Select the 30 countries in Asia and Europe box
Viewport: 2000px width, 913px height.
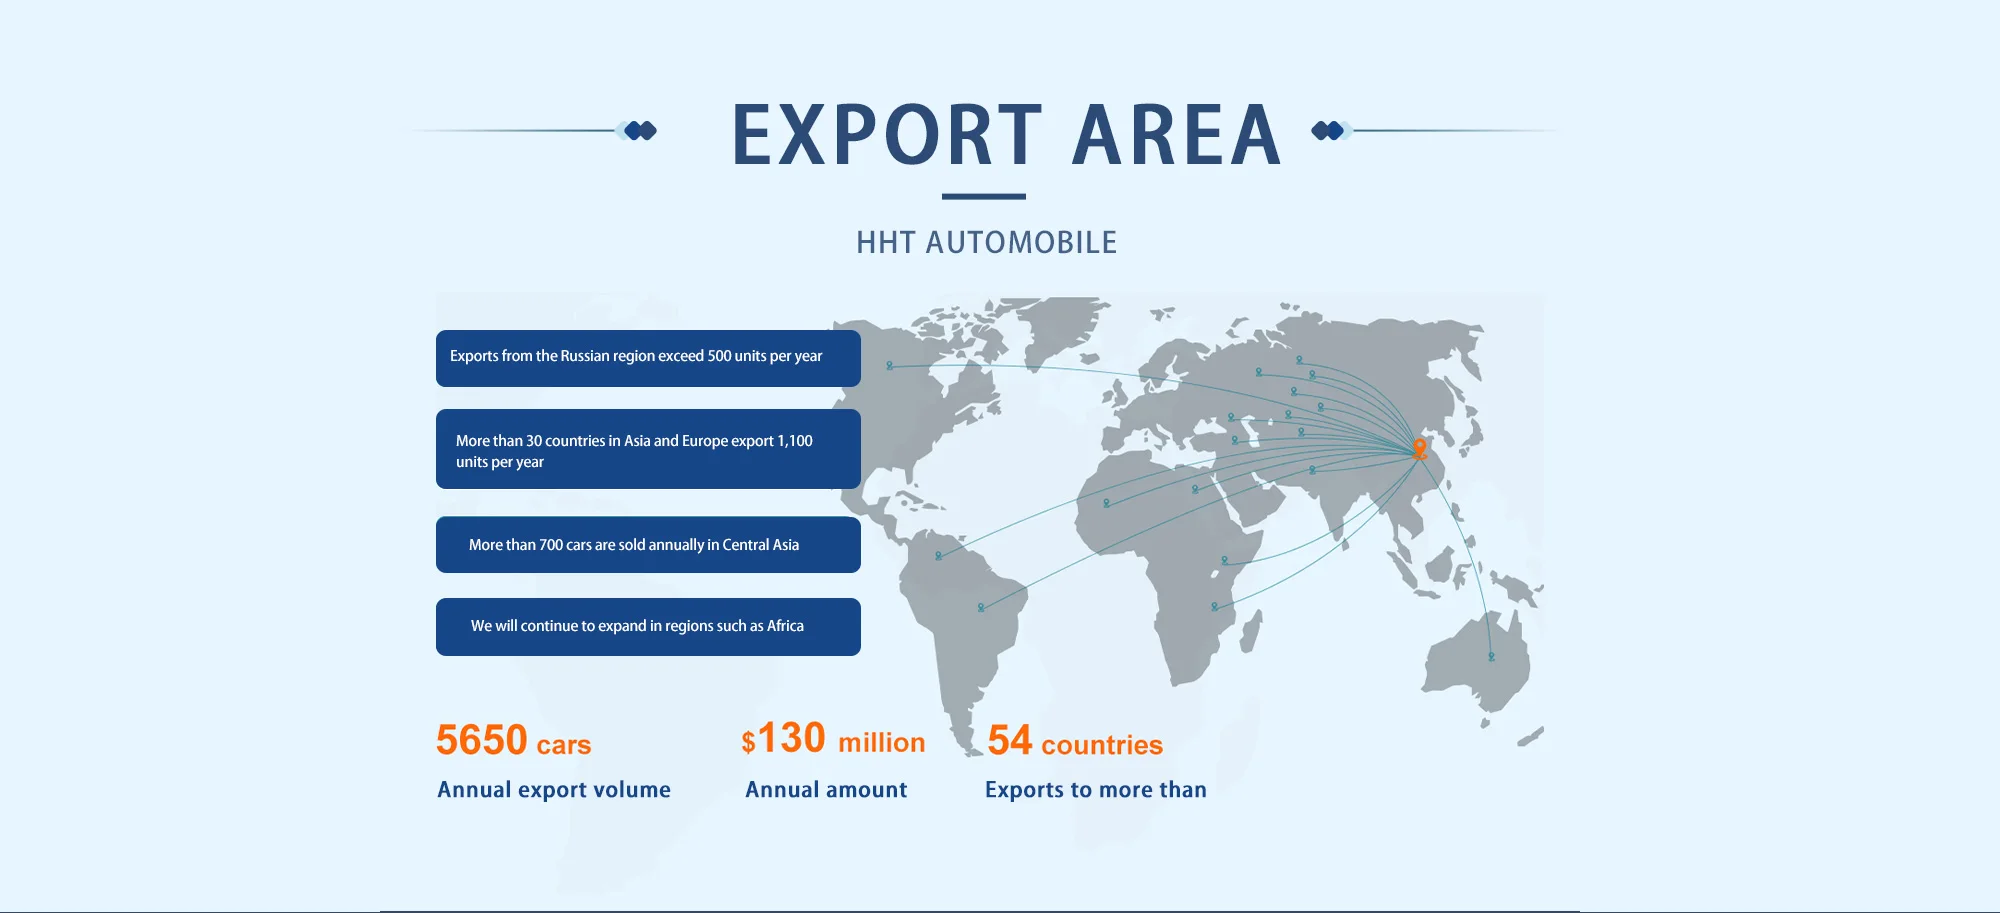point(648,449)
